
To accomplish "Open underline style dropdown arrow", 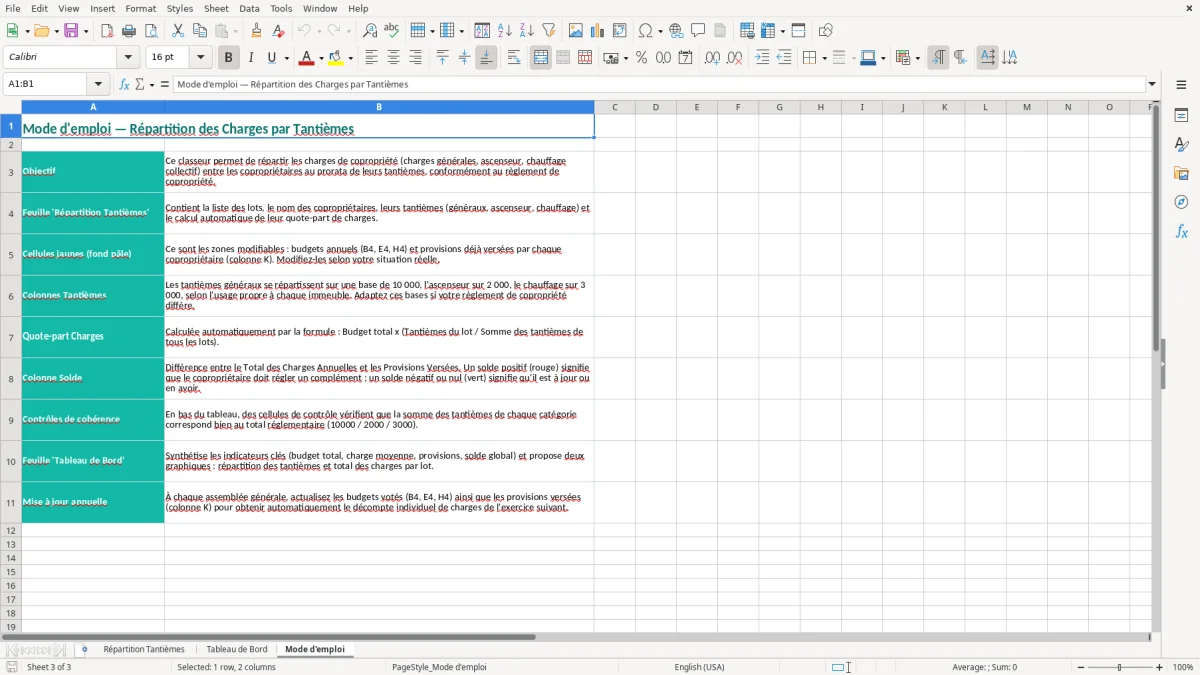I will click(x=286, y=58).
